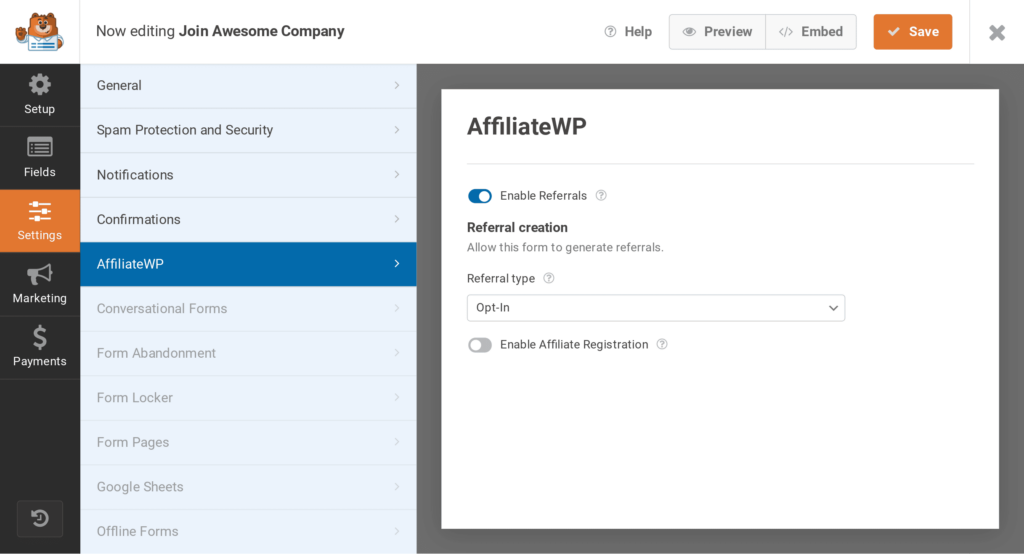Open the Payments dollar icon
Screen dimensions: 1024x554
pyautogui.click(x=40, y=337)
